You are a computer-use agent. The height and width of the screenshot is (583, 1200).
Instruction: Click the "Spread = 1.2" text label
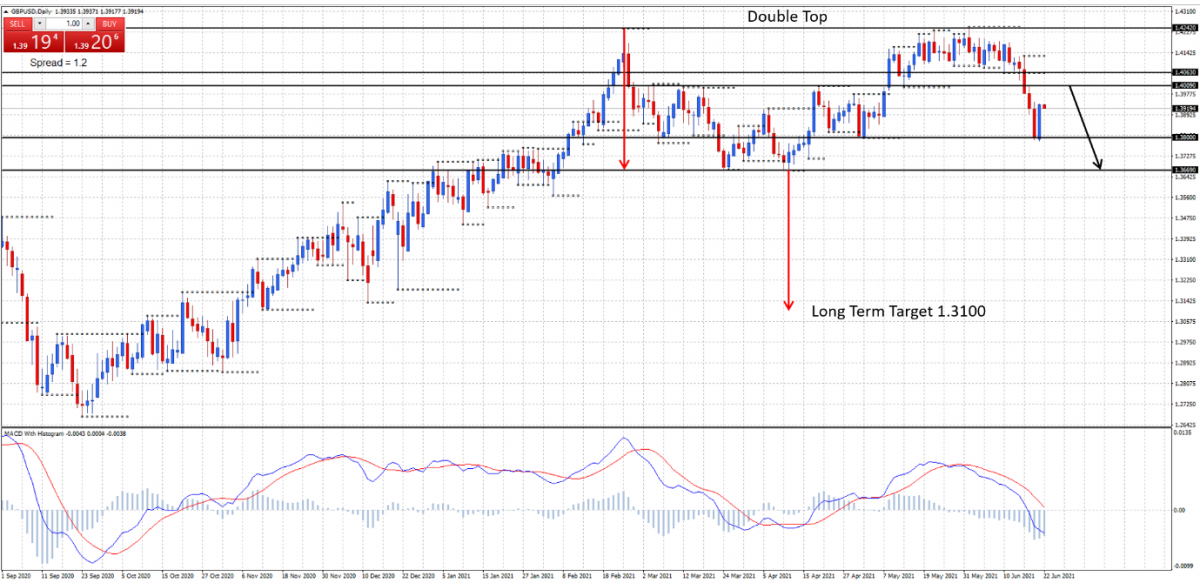click(58, 62)
